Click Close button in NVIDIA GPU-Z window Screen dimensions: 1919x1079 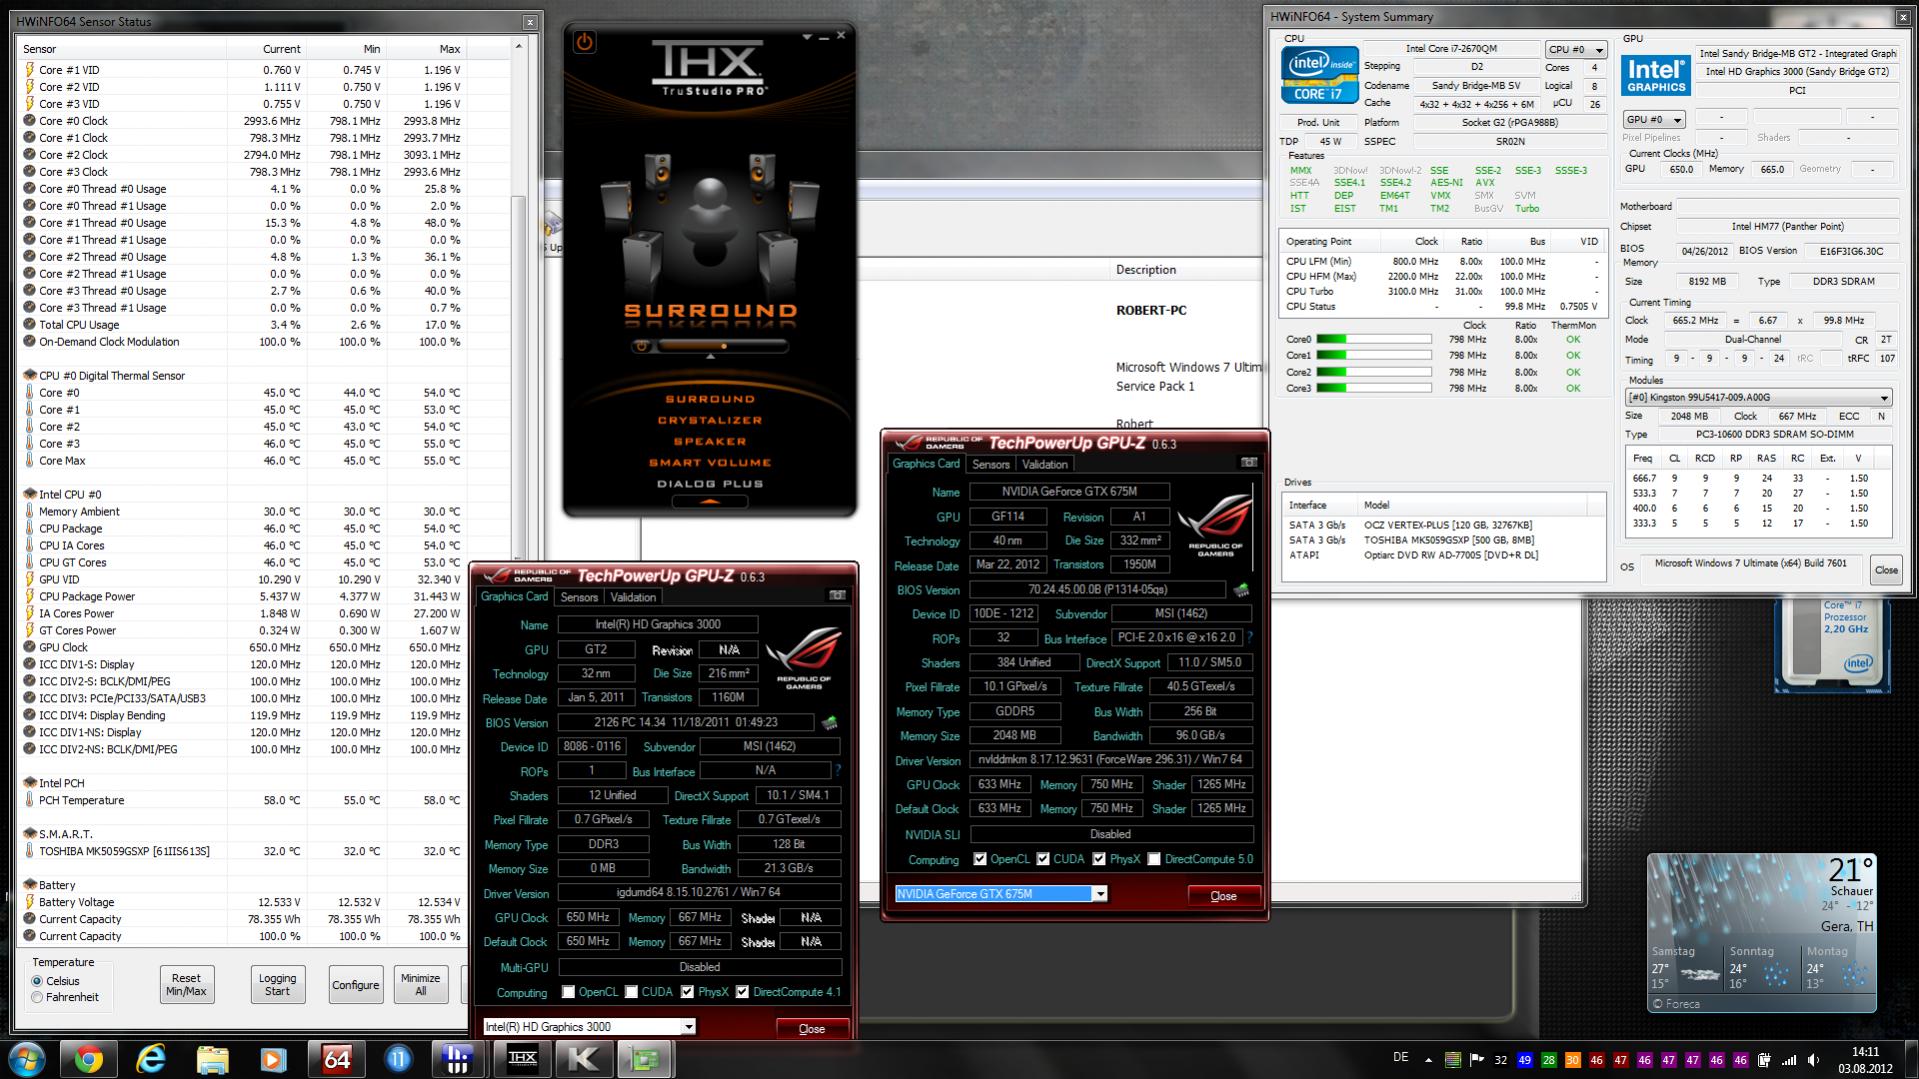click(x=1224, y=895)
